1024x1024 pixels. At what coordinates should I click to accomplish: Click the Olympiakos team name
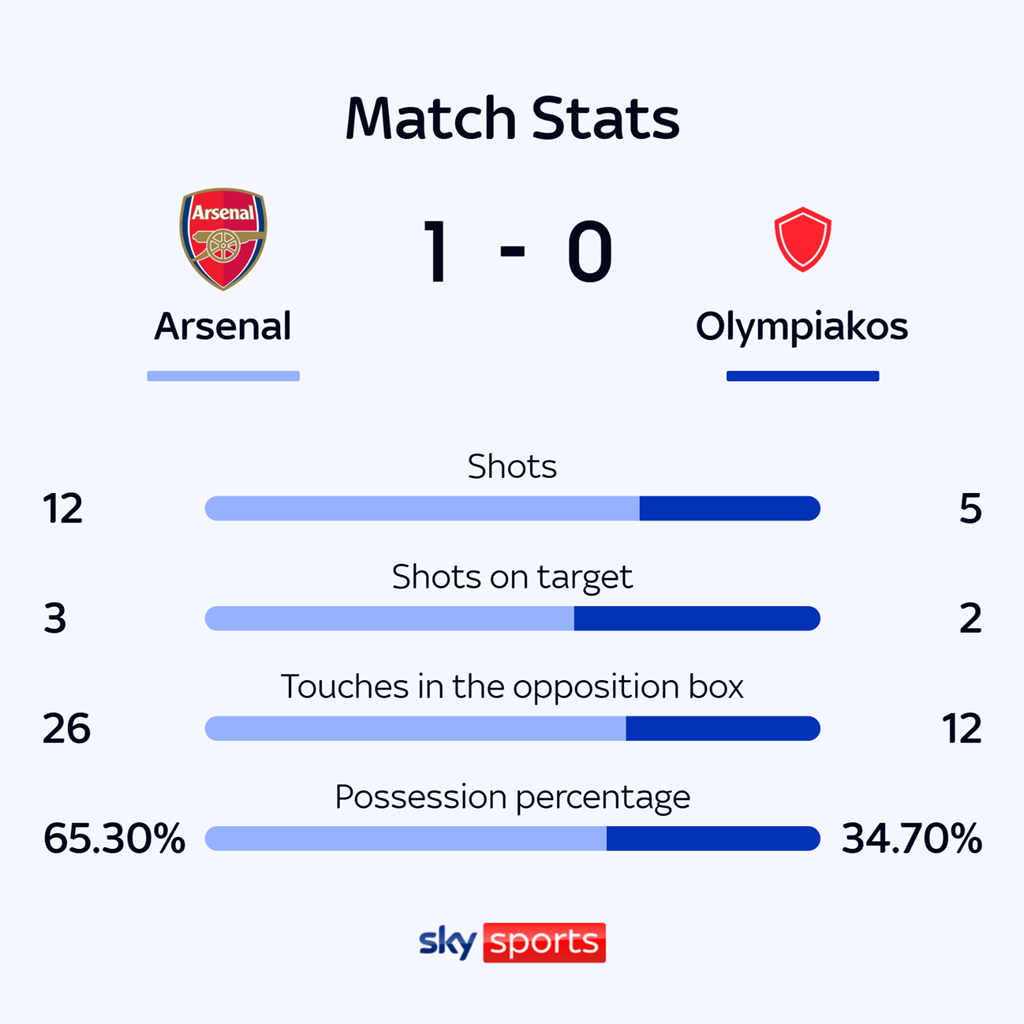point(802,327)
